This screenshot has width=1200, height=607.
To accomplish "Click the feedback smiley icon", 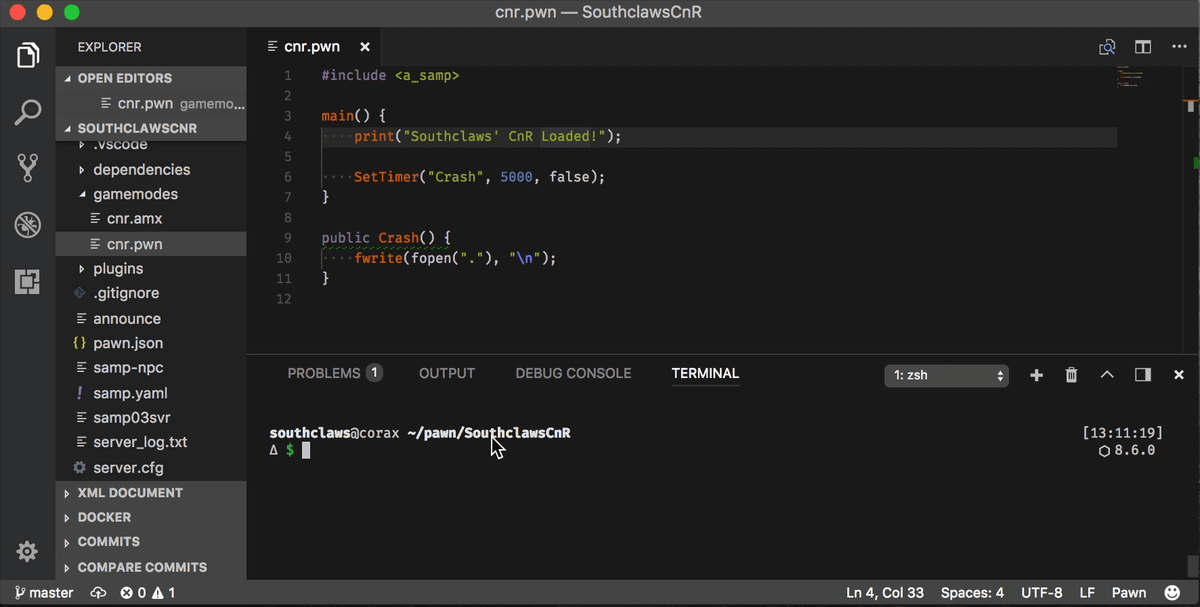I will pyautogui.click(x=1172, y=593).
